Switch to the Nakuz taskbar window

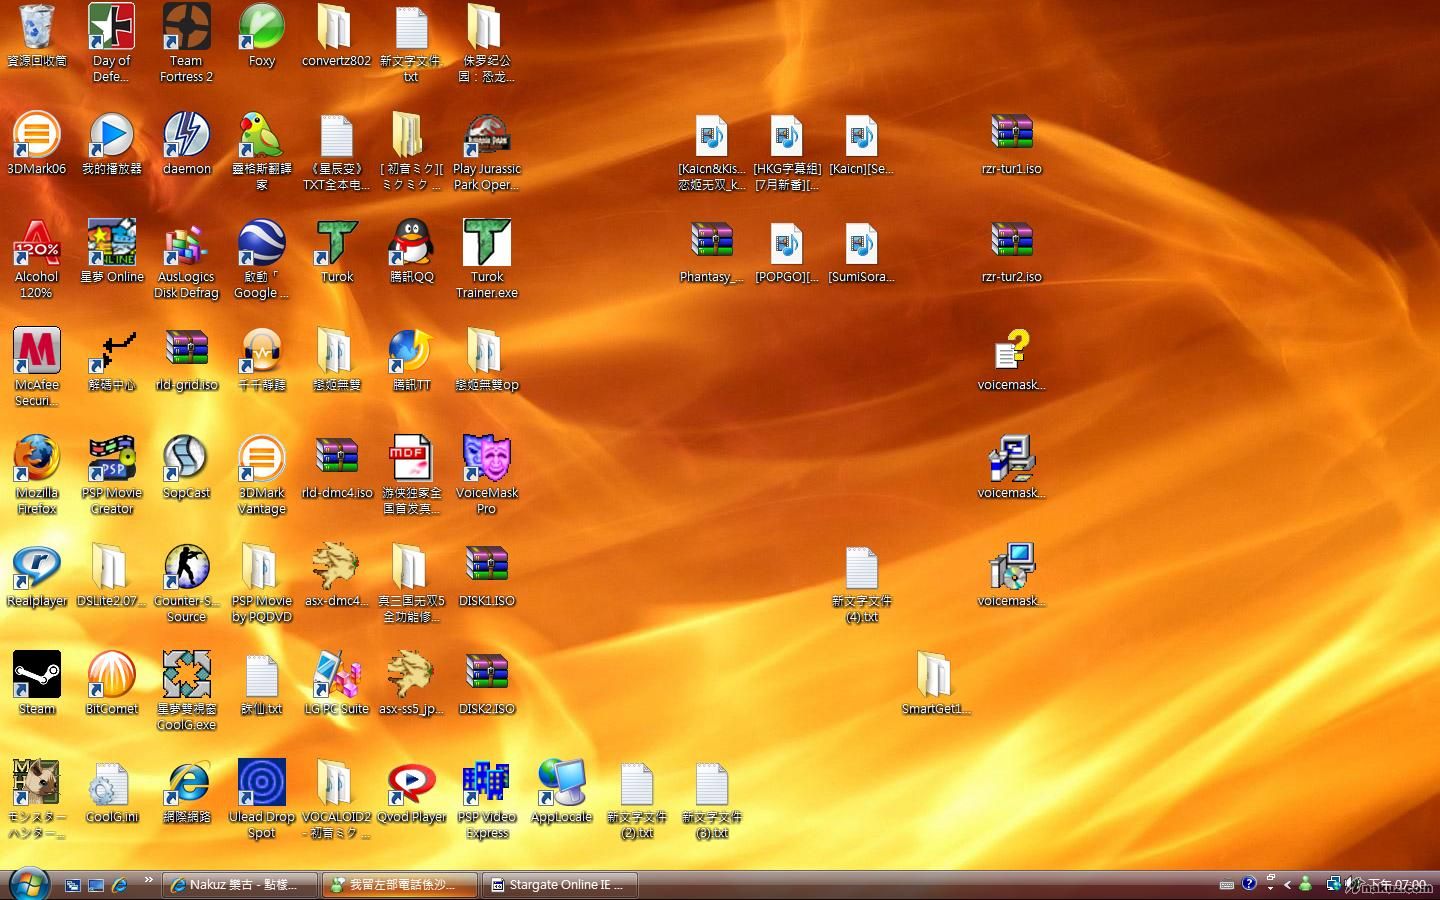(240, 885)
